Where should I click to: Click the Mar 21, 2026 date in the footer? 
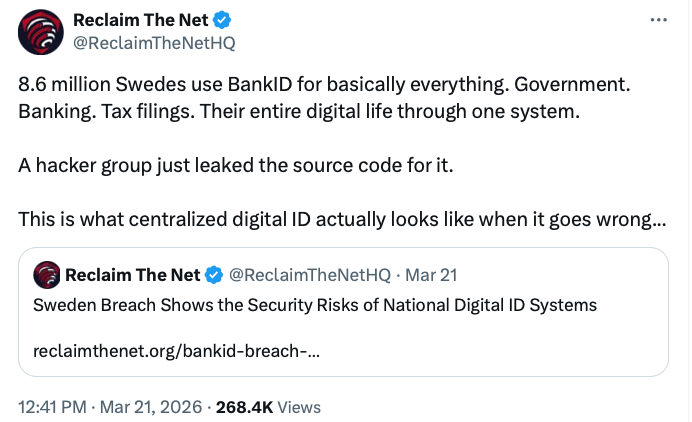point(154,407)
